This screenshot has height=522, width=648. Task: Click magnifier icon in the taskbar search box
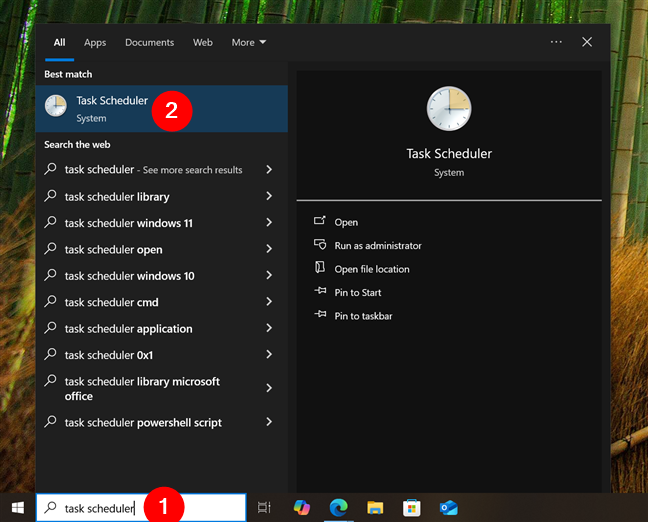click(x=50, y=507)
